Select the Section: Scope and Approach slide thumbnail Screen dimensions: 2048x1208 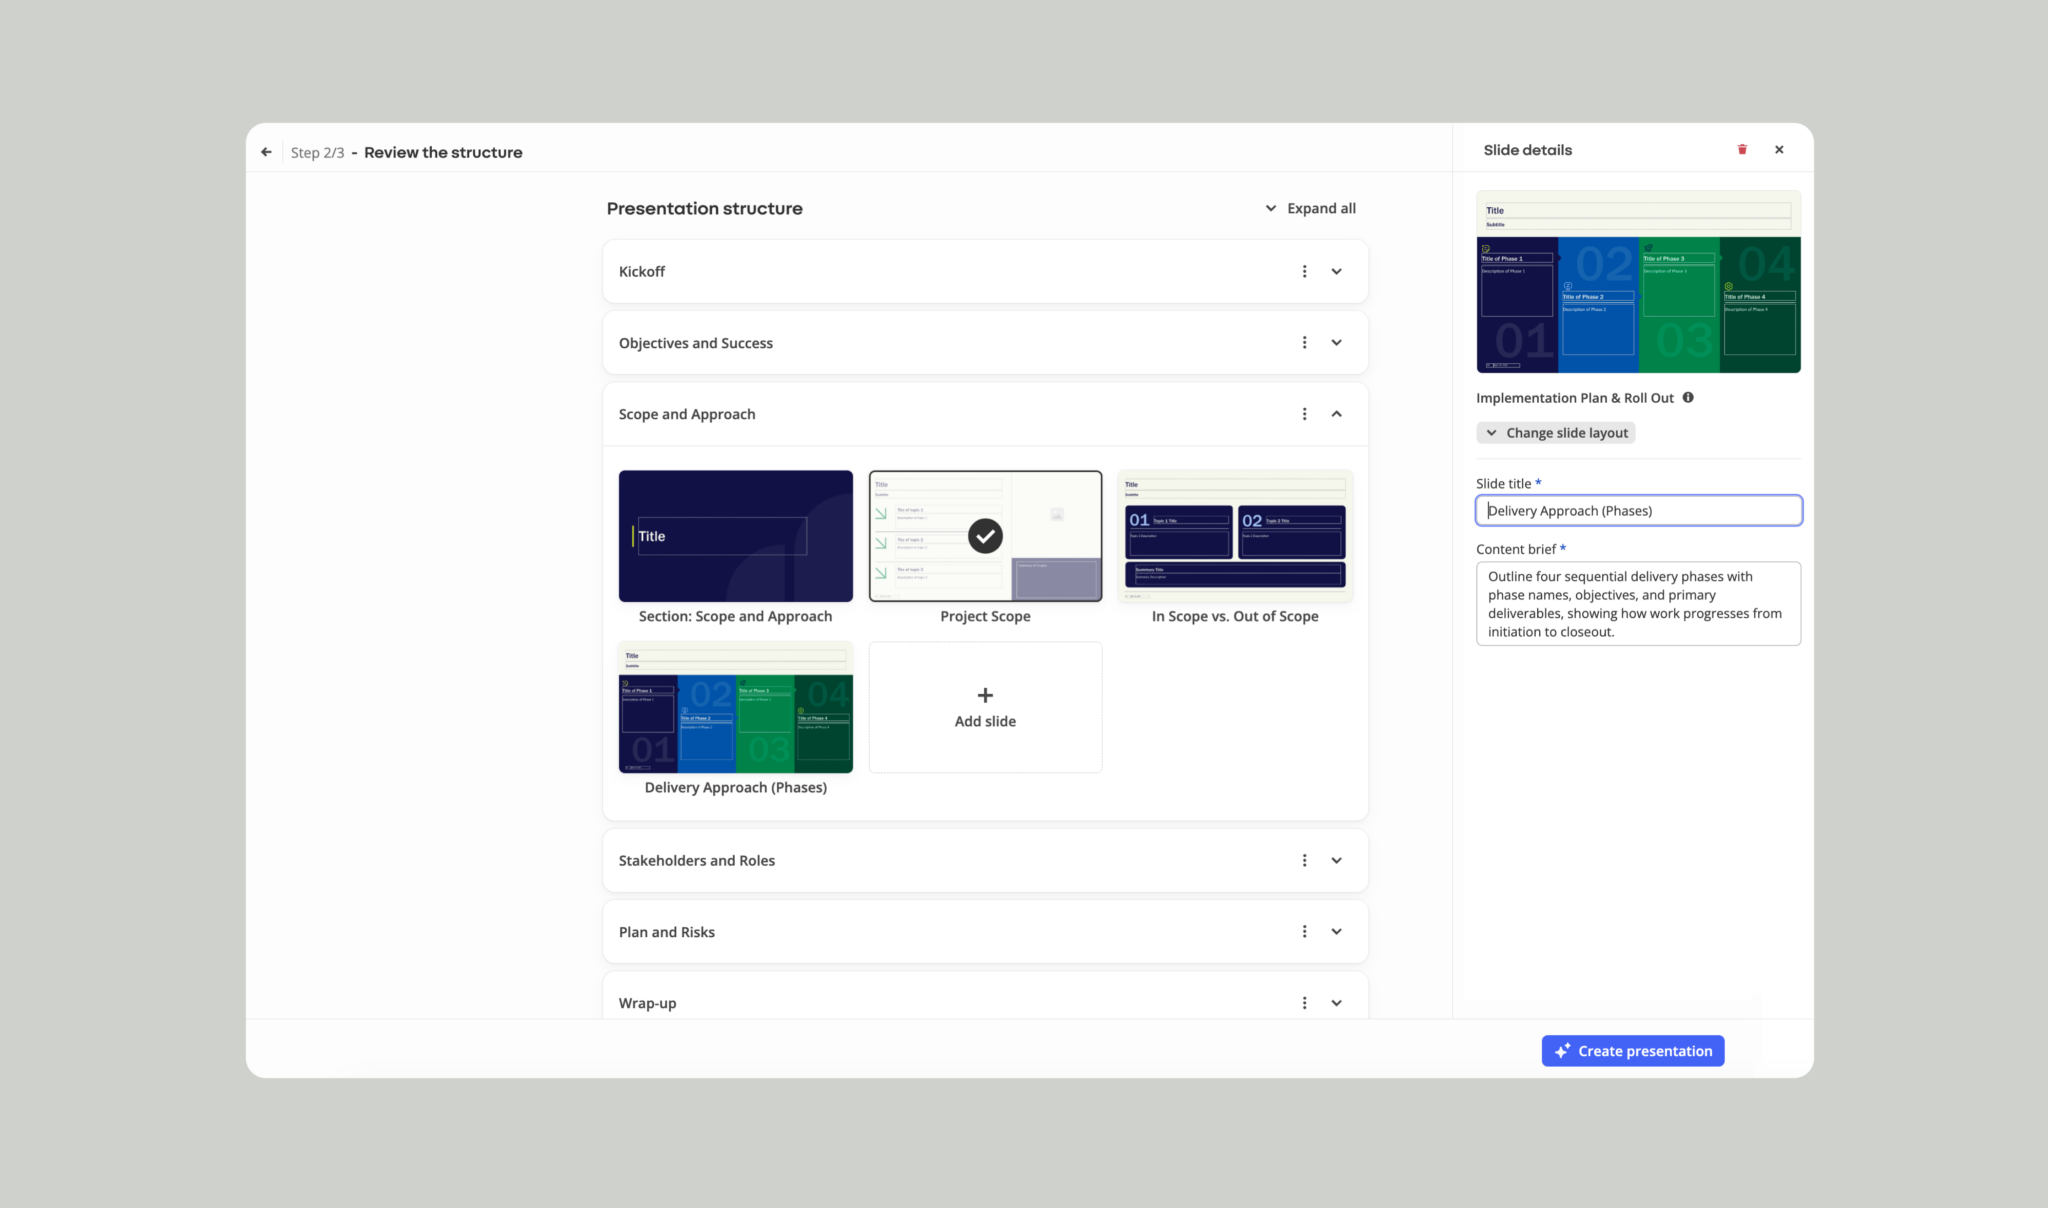[x=736, y=536]
